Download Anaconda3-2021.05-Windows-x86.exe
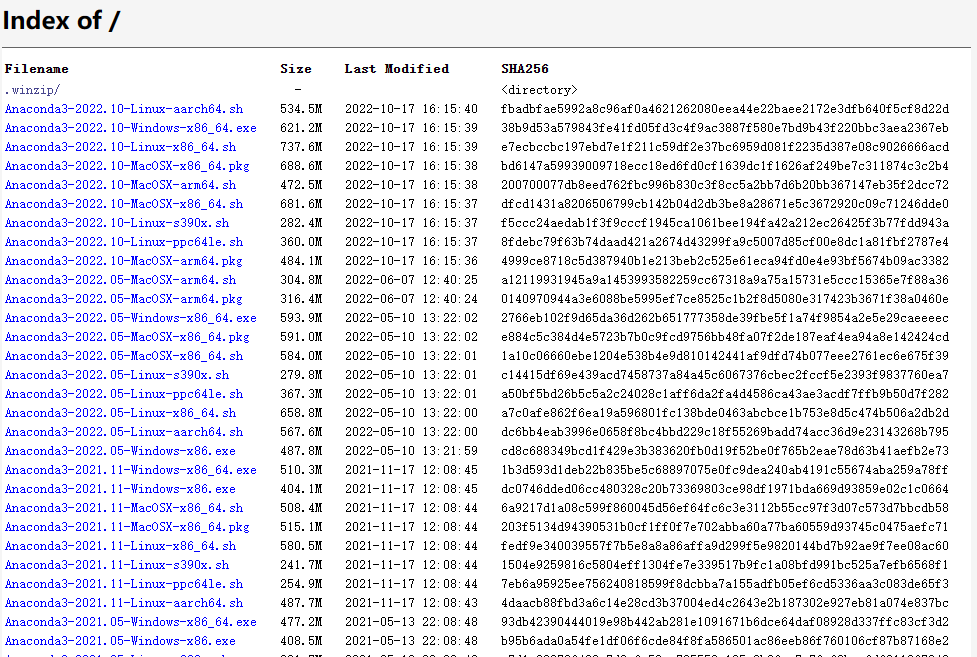Viewport: 977px width, 657px height. click(x=120, y=641)
